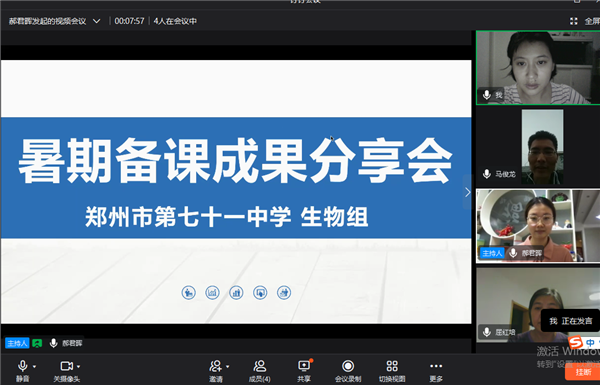
Task: Select the 我 self video thumbnail
Action: [x=538, y=68]
